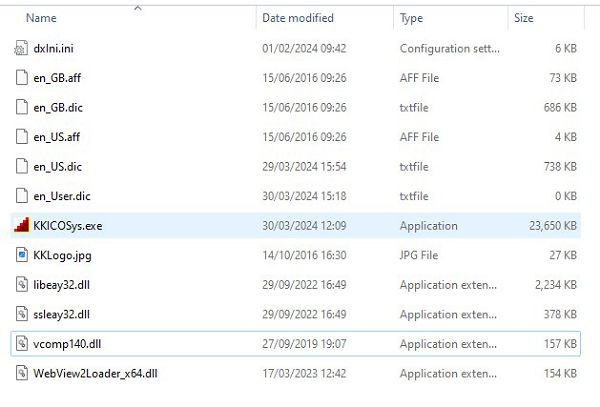Viewport: 600px width, 407px height.
Task: Select the en_US.aff file name
Action: [x=57, y=137]
